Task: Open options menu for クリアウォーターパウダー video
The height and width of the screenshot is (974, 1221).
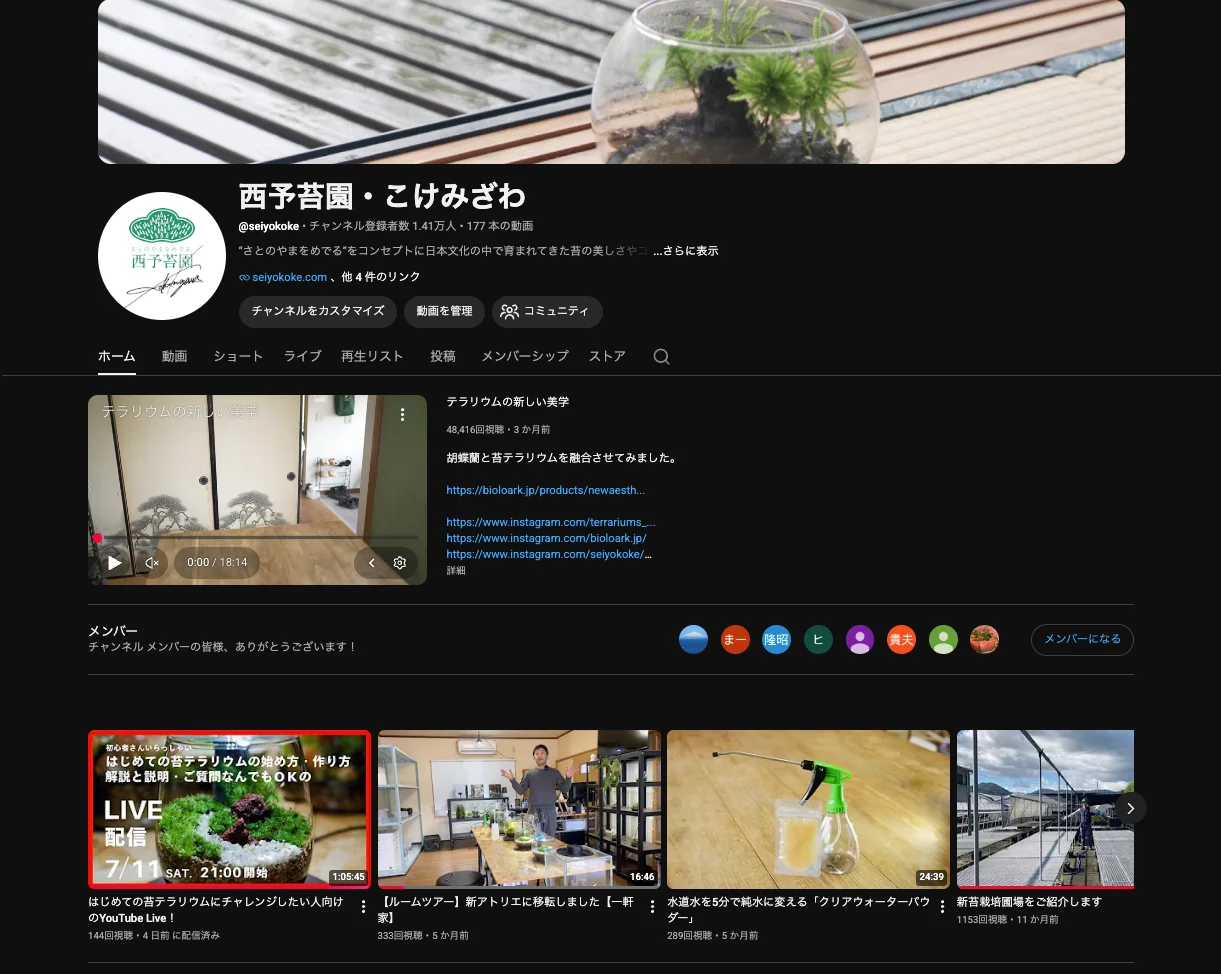Action: [x=942, y=907]
